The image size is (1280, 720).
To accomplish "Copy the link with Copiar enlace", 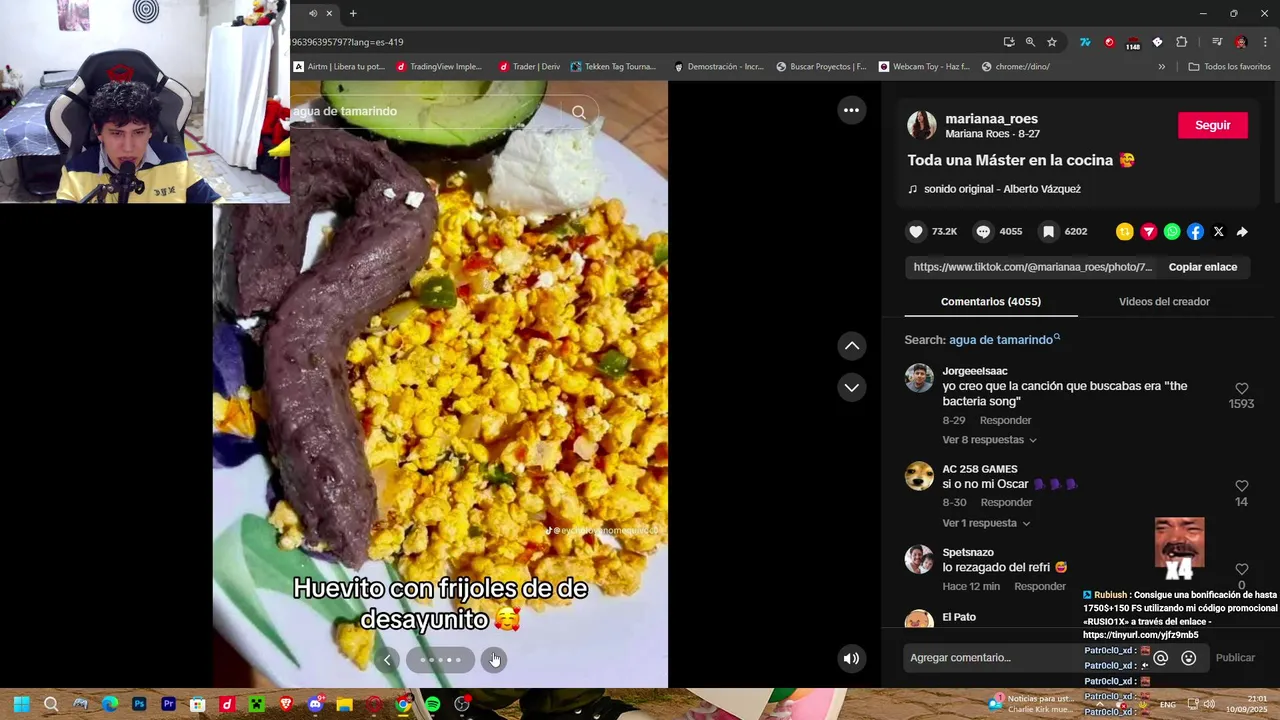I will click(1203, 267).
